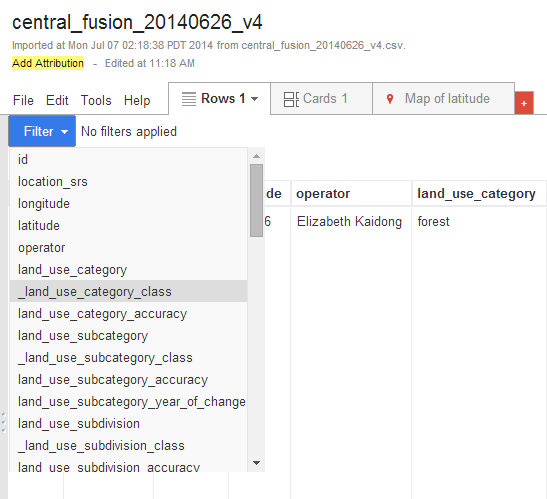
Task: Click the filter list scrollbar thumb
Action: point(256,201)
